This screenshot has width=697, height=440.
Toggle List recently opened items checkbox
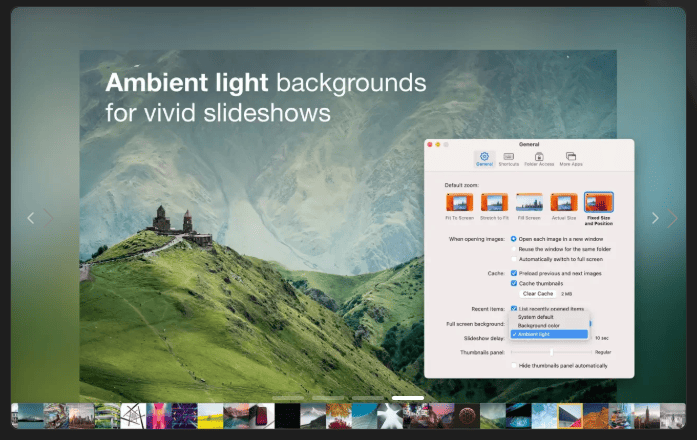click(513, 308)
